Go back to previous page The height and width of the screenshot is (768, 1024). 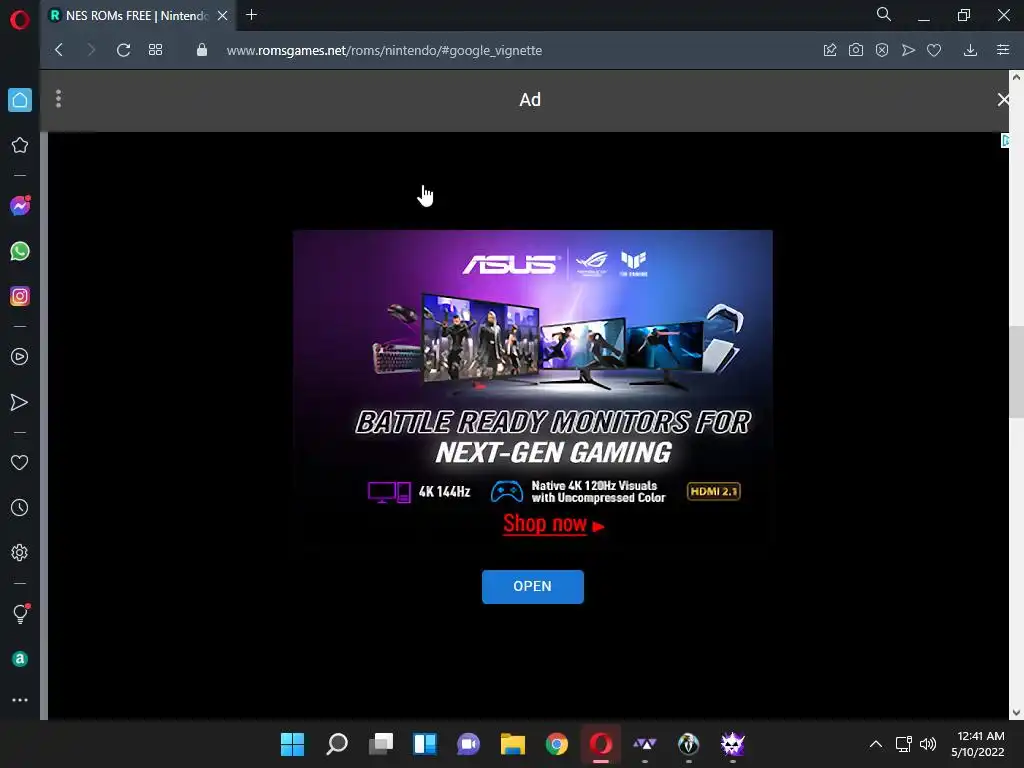point(59,50)
